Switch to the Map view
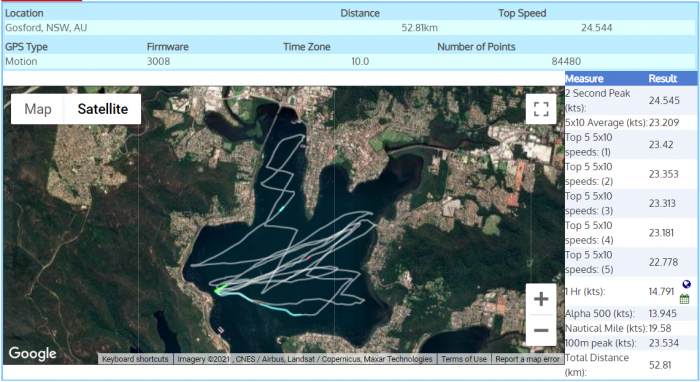 pos(38,109)
